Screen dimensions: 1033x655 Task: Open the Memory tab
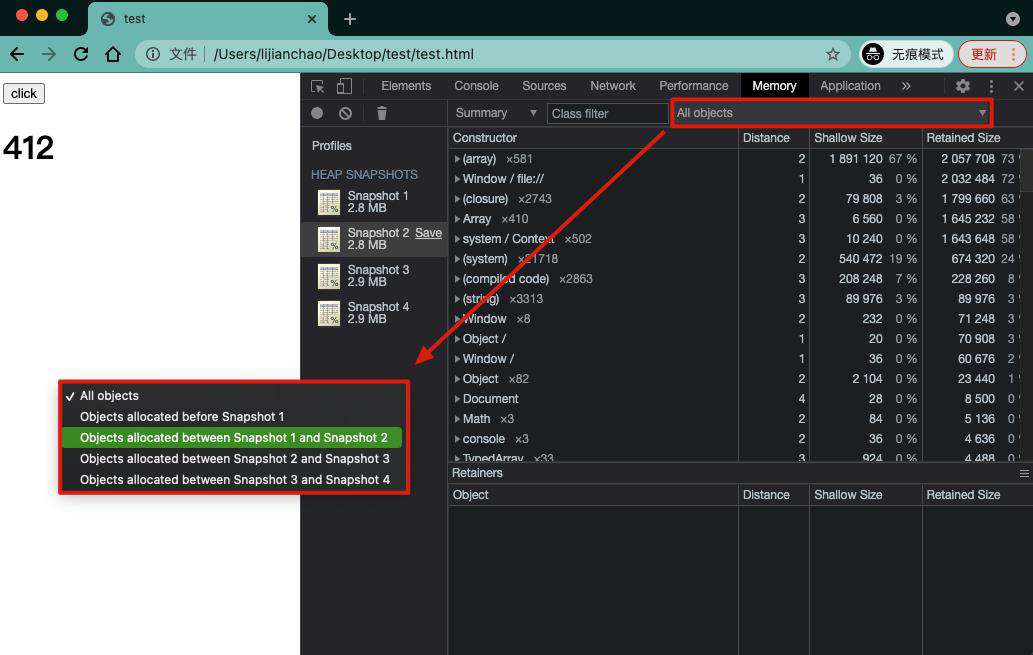coord(774,86)
